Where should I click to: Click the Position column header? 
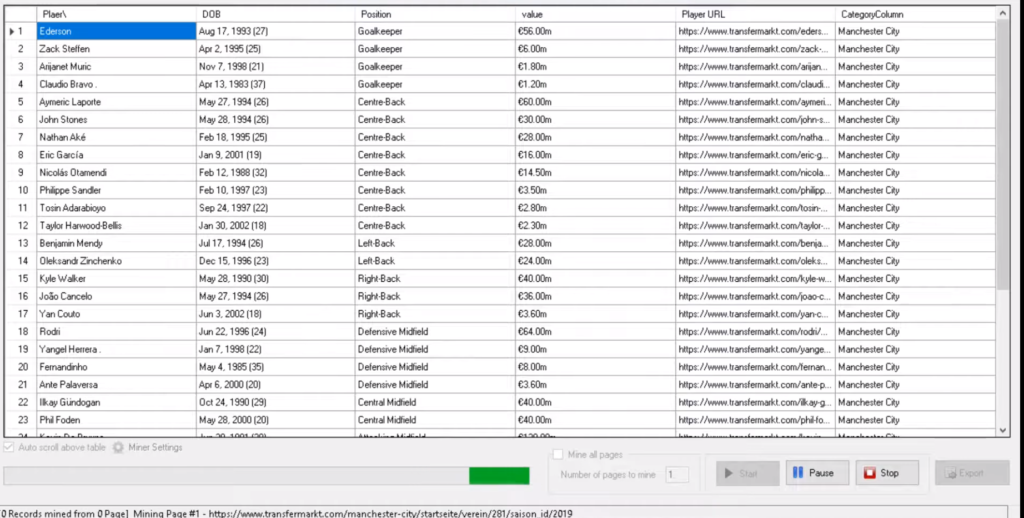434,14
